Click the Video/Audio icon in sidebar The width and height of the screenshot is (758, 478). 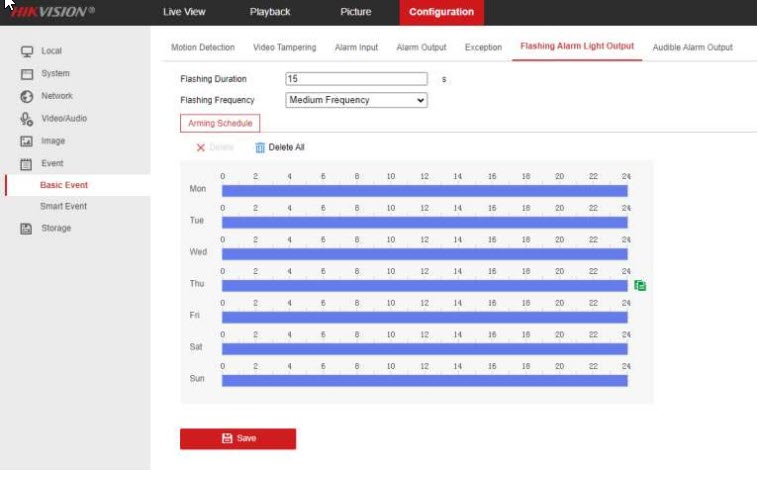tap(28, 119)
